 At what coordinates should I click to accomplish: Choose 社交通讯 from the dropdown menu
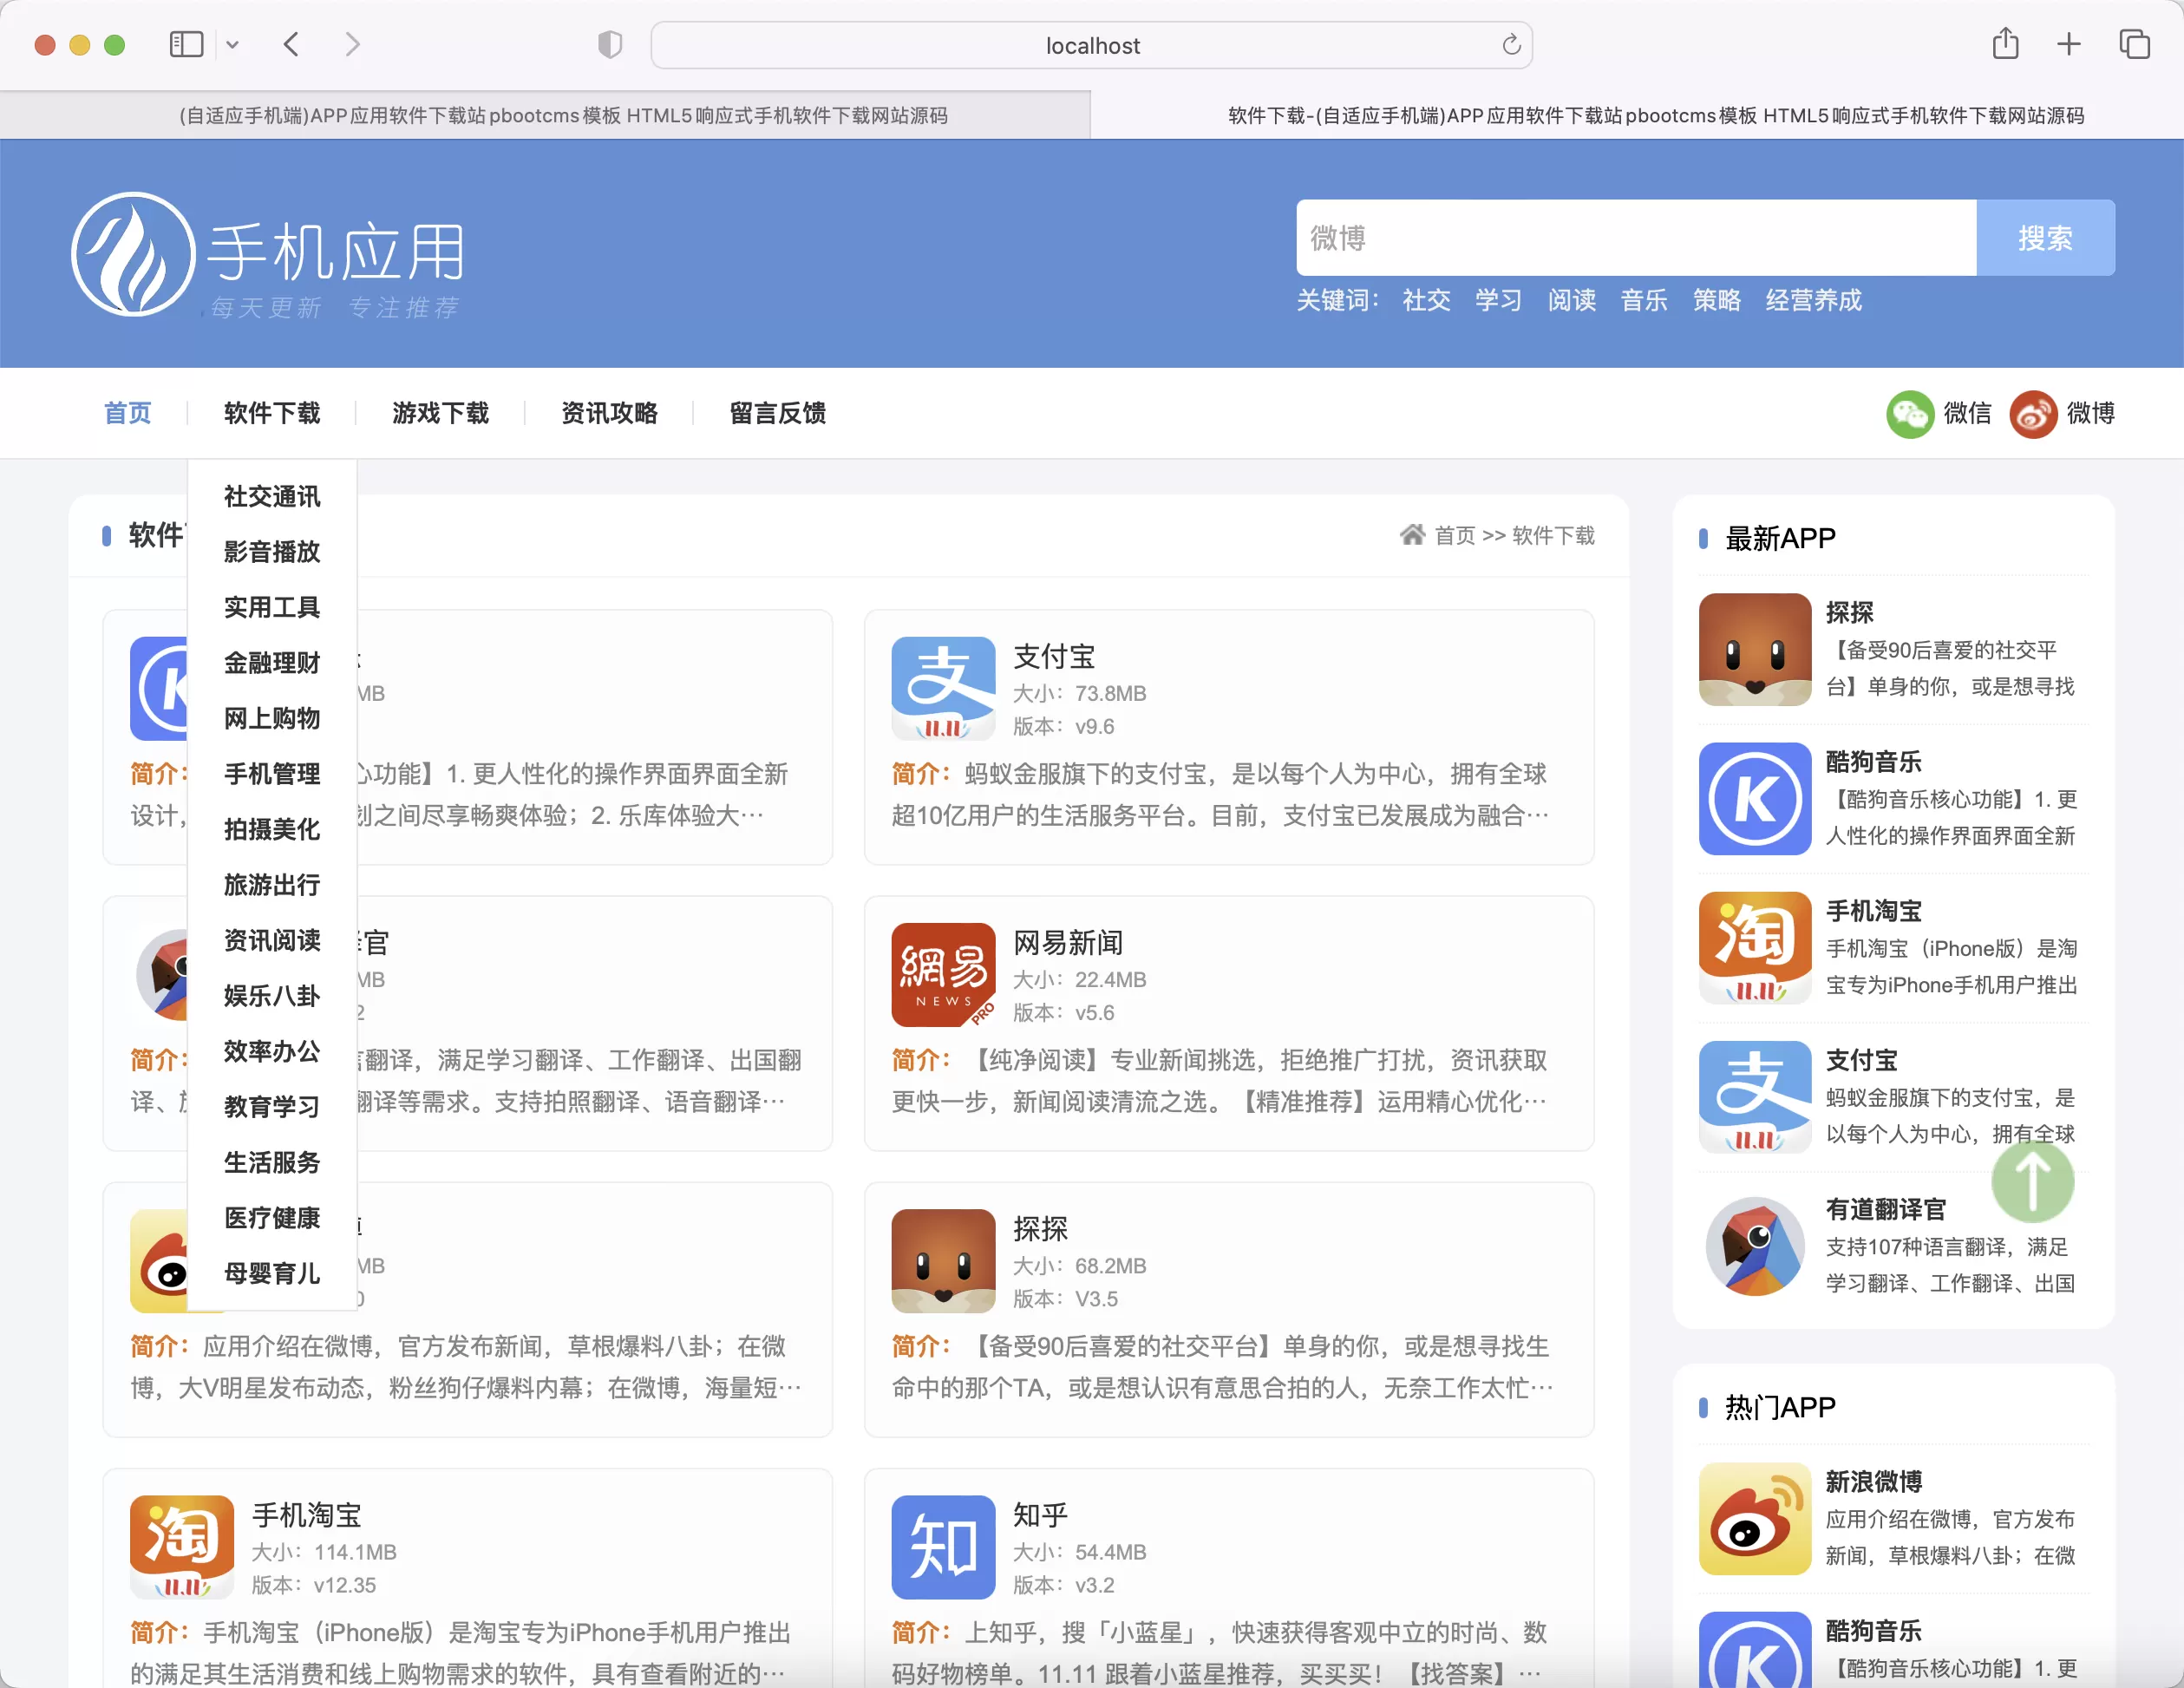click(272, 496)
